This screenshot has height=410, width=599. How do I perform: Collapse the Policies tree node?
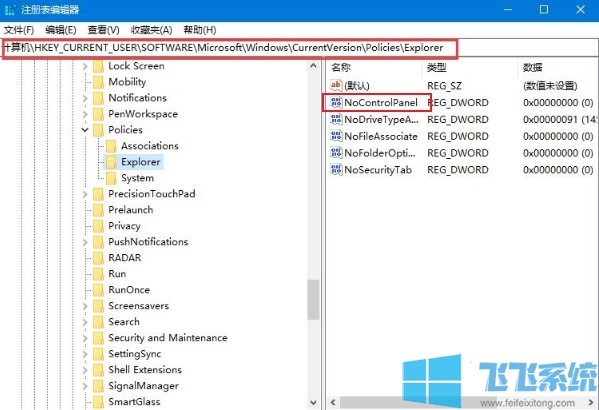click(x=85, y=130)
